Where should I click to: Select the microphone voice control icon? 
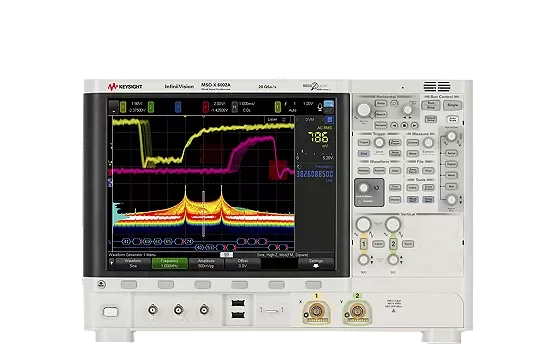pos(320,107)
